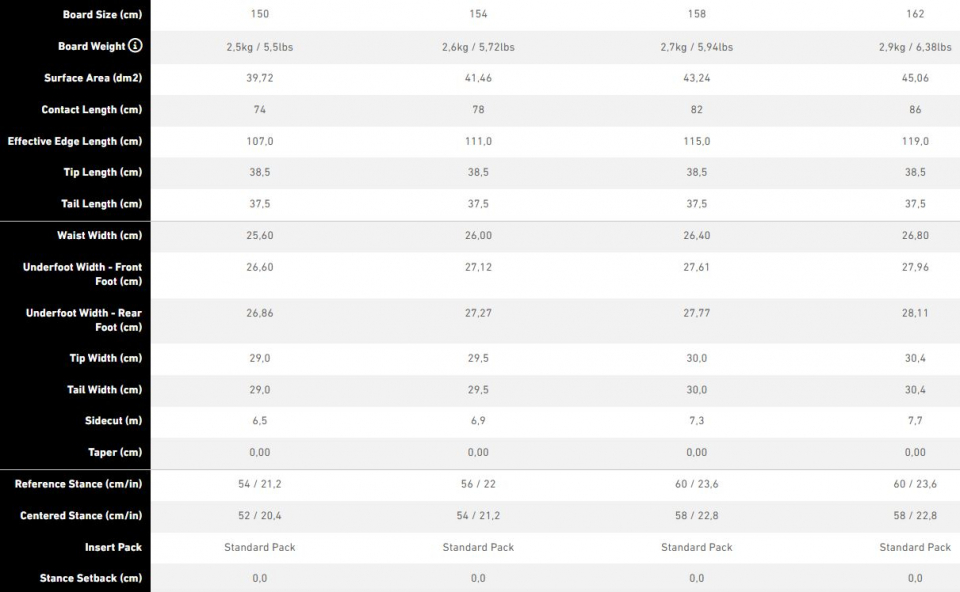Click Underfoot Width - Front Foot label

pos(83,274)
